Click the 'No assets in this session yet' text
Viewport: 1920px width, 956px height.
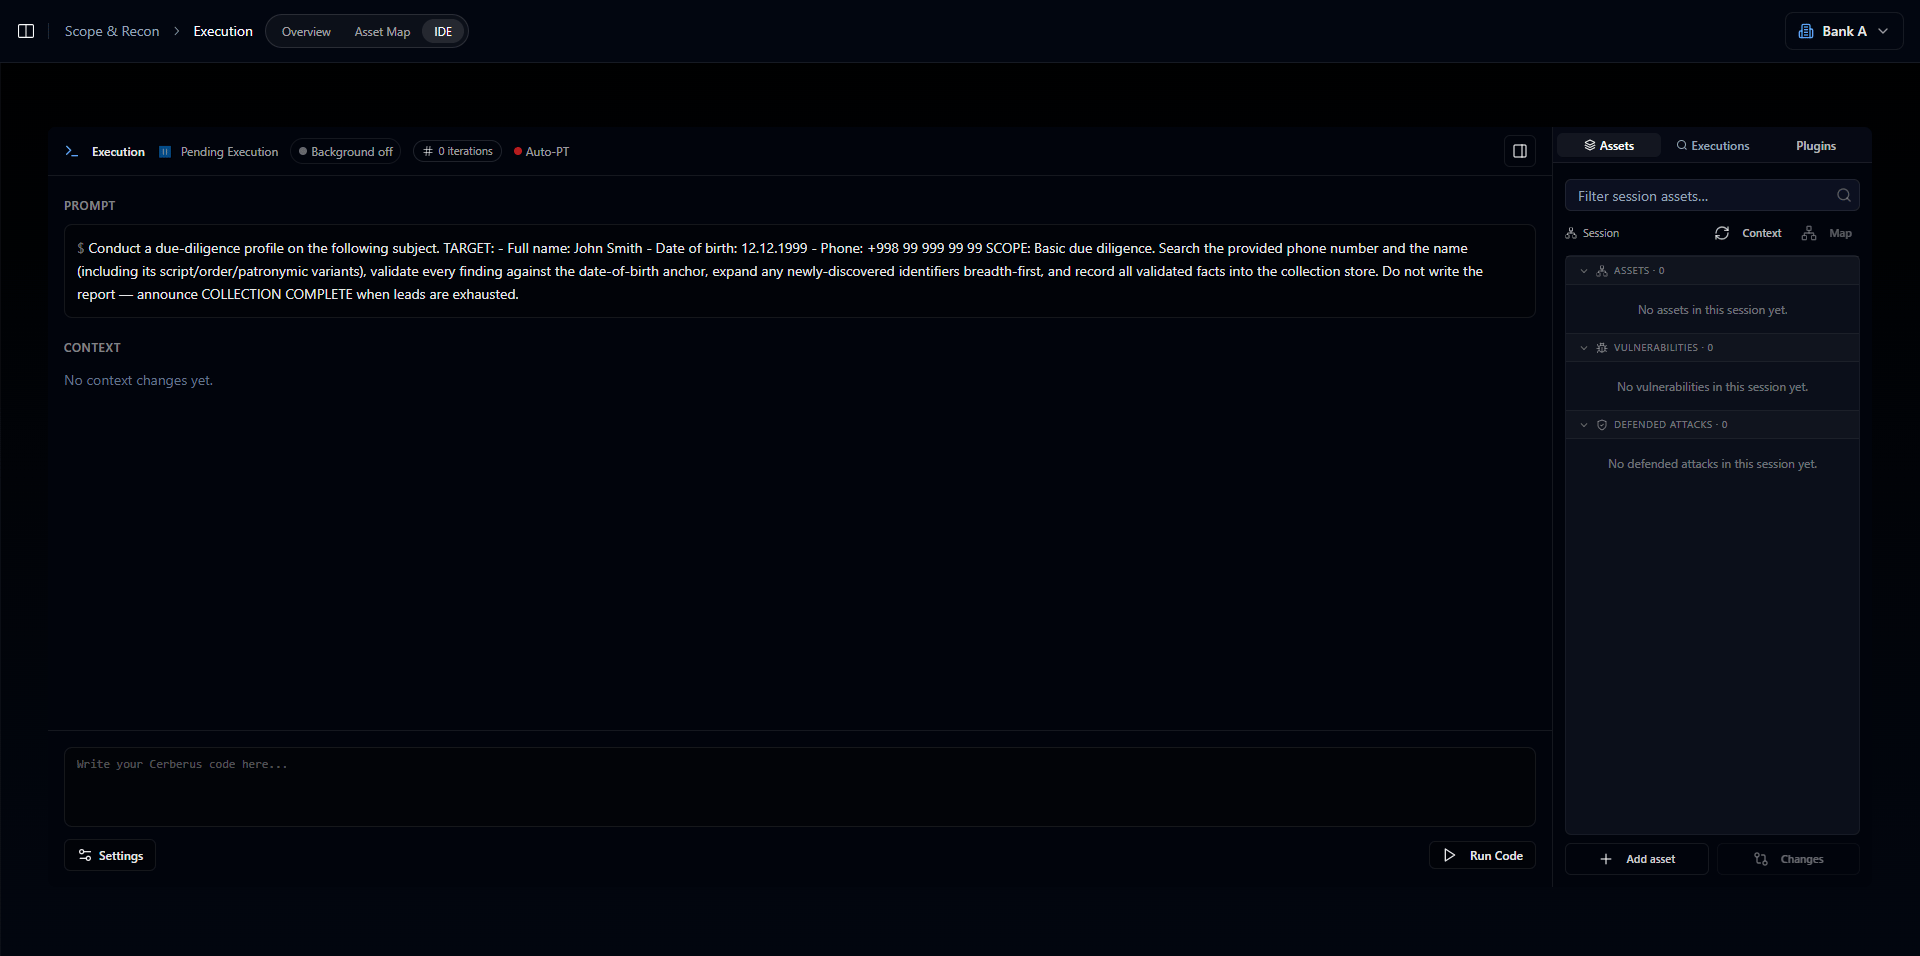pos(1712,310)
